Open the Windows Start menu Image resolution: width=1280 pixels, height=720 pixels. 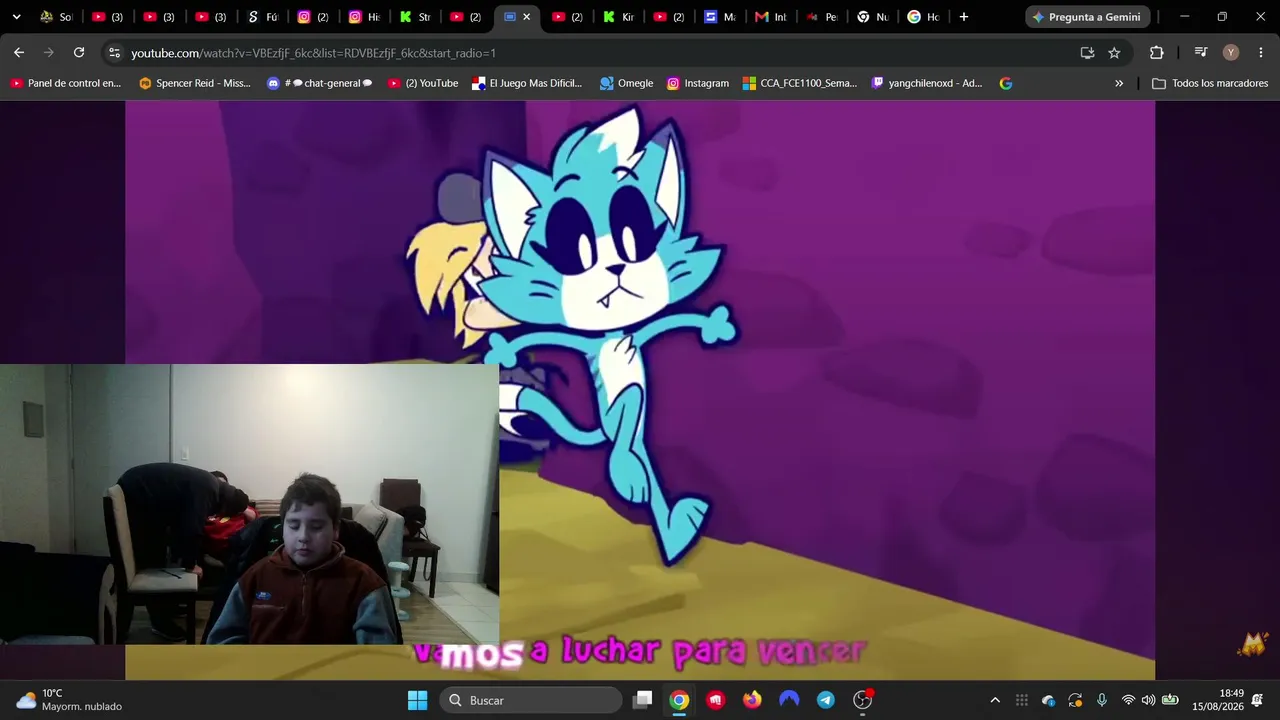tap(418, 700)
